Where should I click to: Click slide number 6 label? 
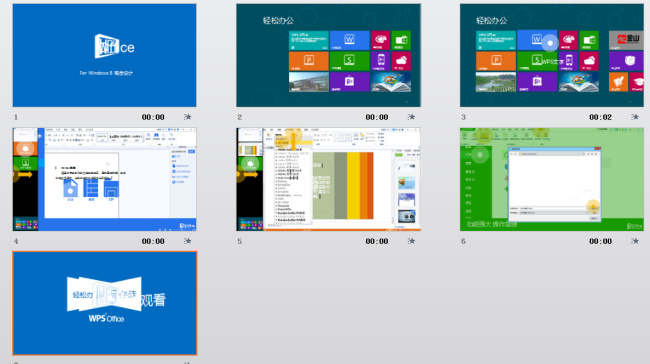(x=463, y=241)
